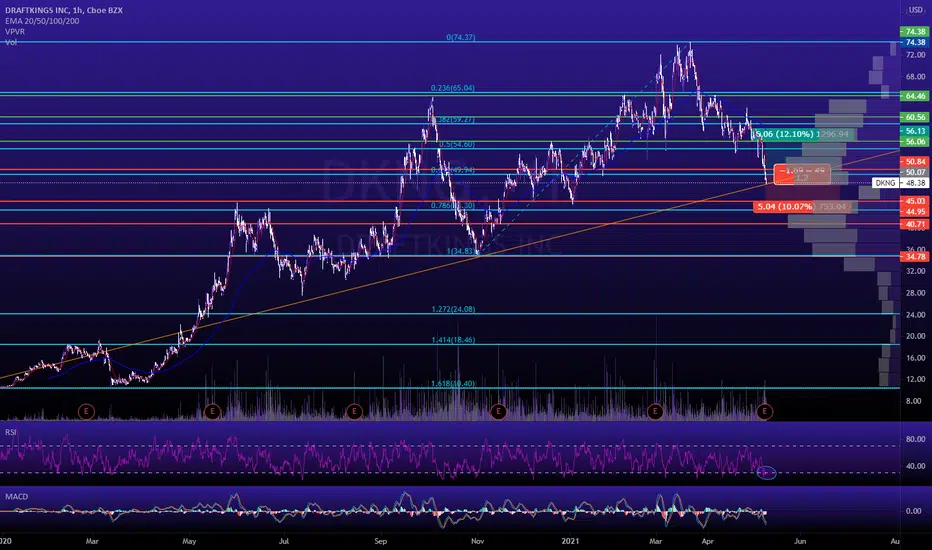Click the USD currency label on price axis
Image resolution: width=932 pixels, height=550 pixels.
pos(915,10)
